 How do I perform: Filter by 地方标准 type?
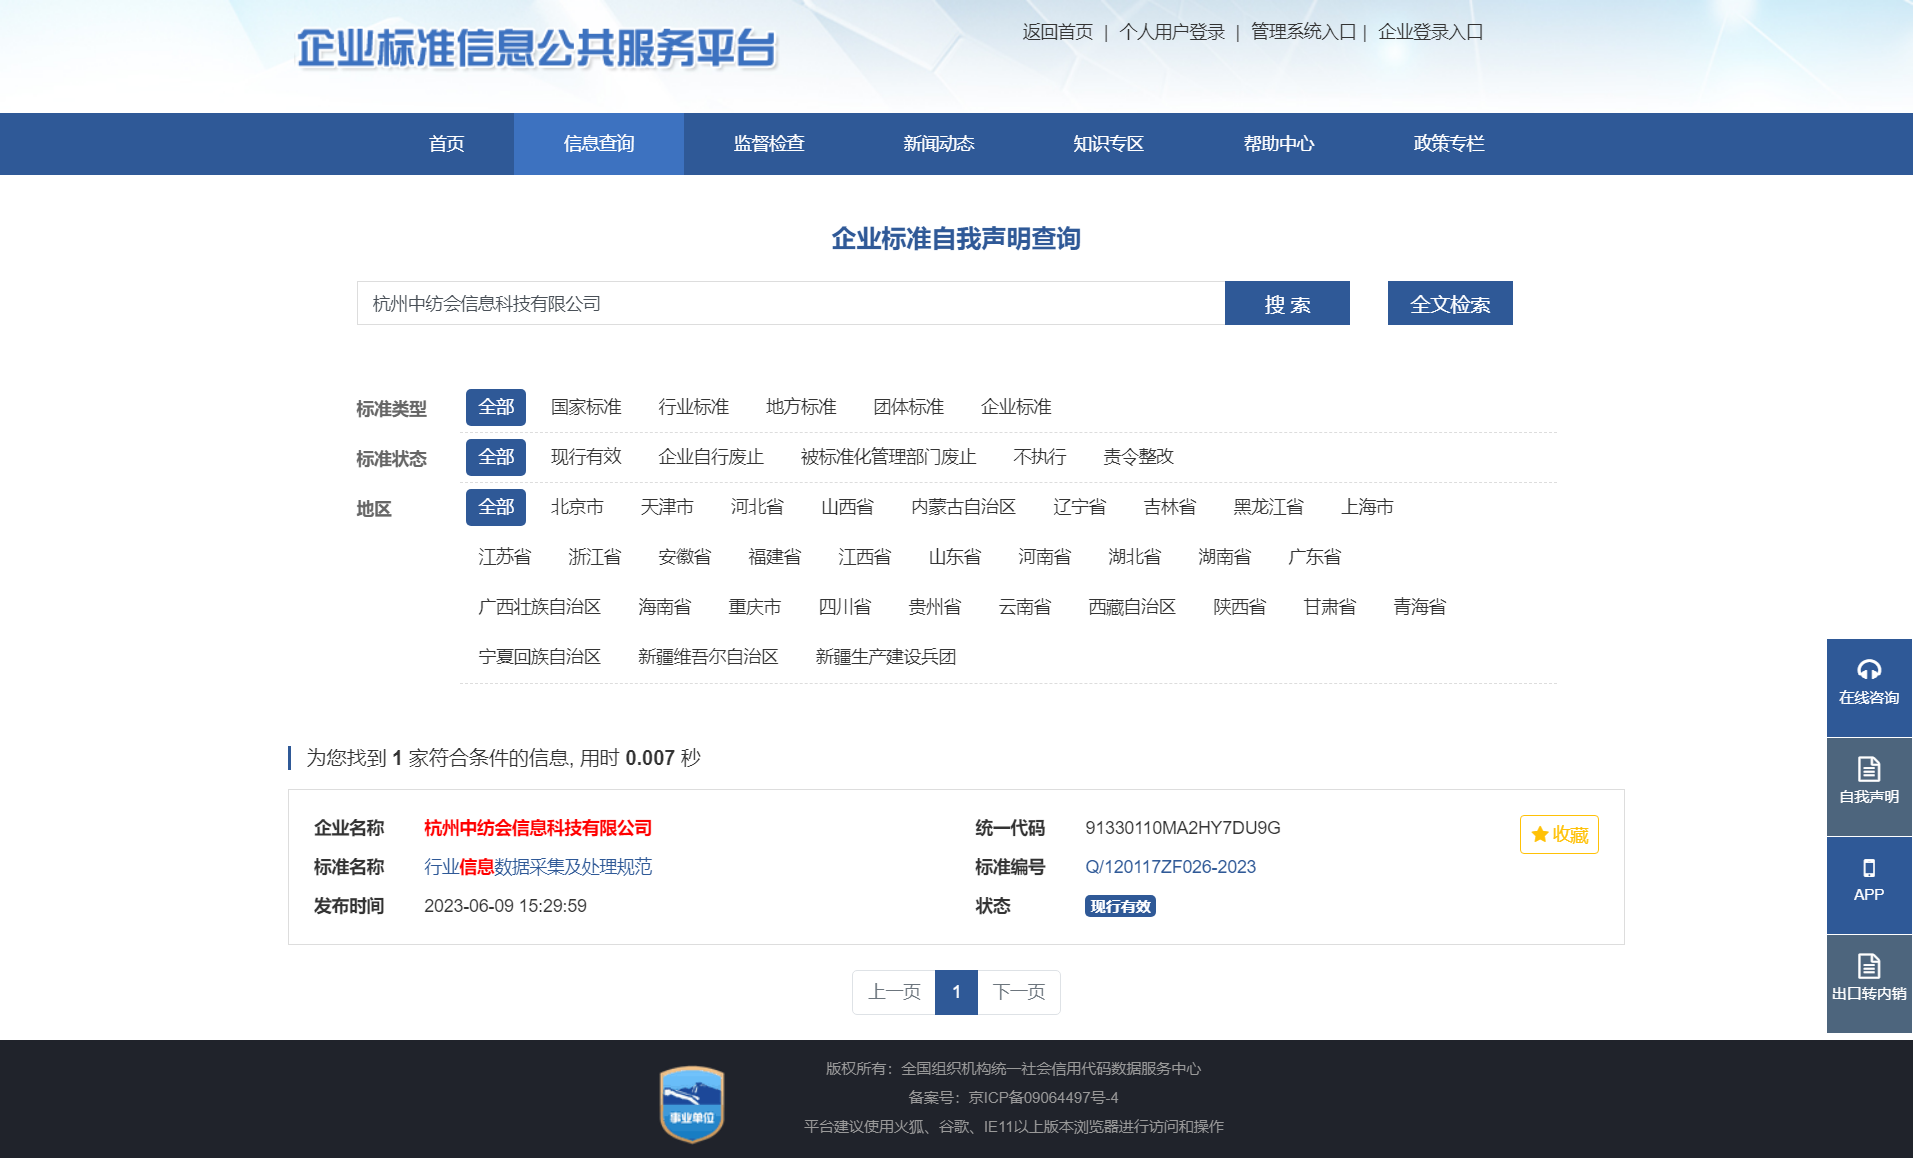[x=801, y=407]
